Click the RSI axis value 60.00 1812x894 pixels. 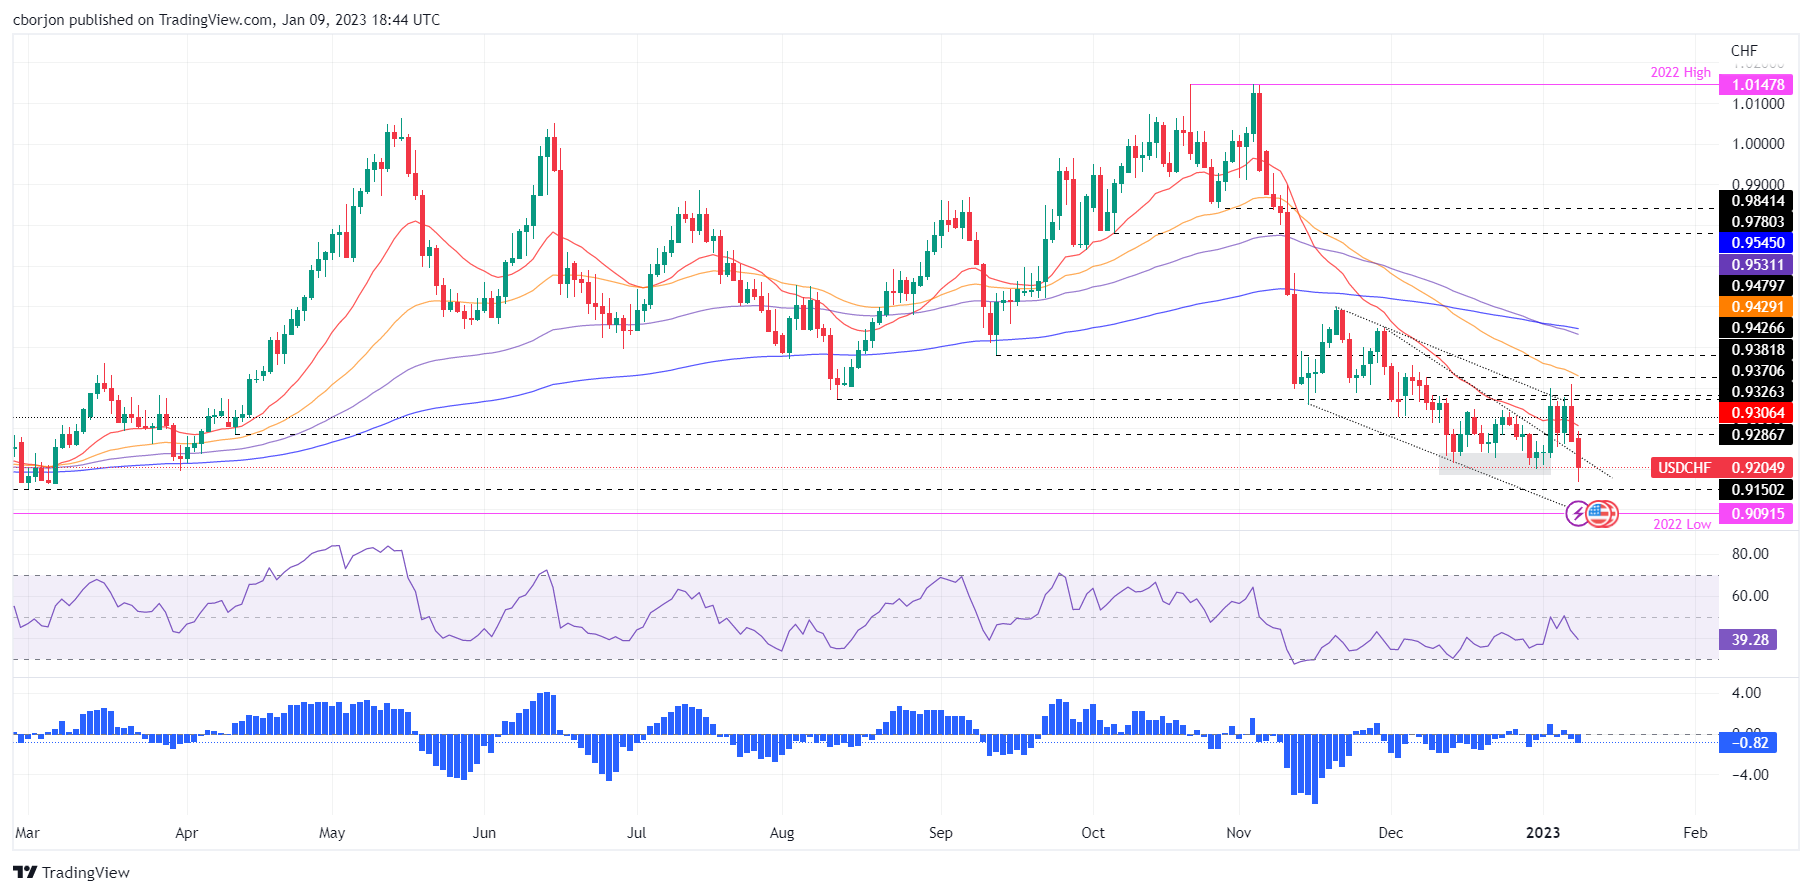[x=1750, y=596]
